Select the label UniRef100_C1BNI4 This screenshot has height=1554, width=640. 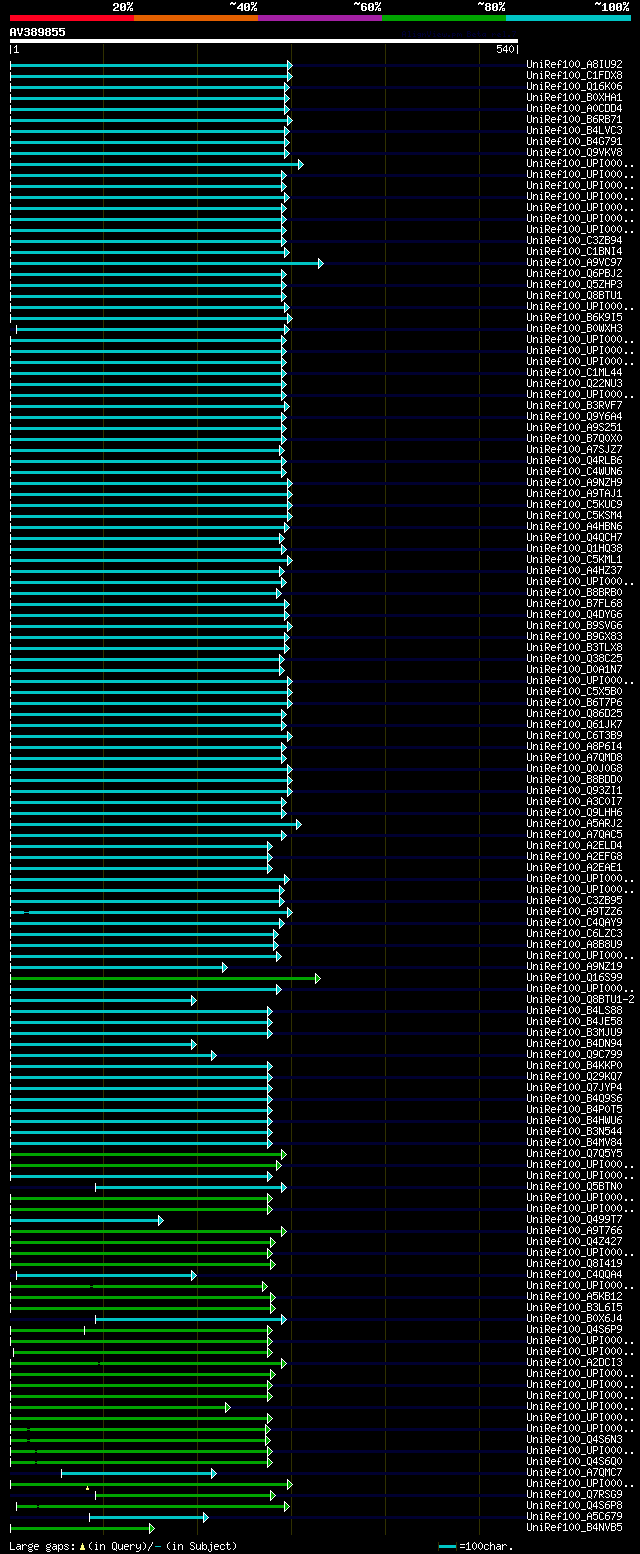(x=574, y=251)
